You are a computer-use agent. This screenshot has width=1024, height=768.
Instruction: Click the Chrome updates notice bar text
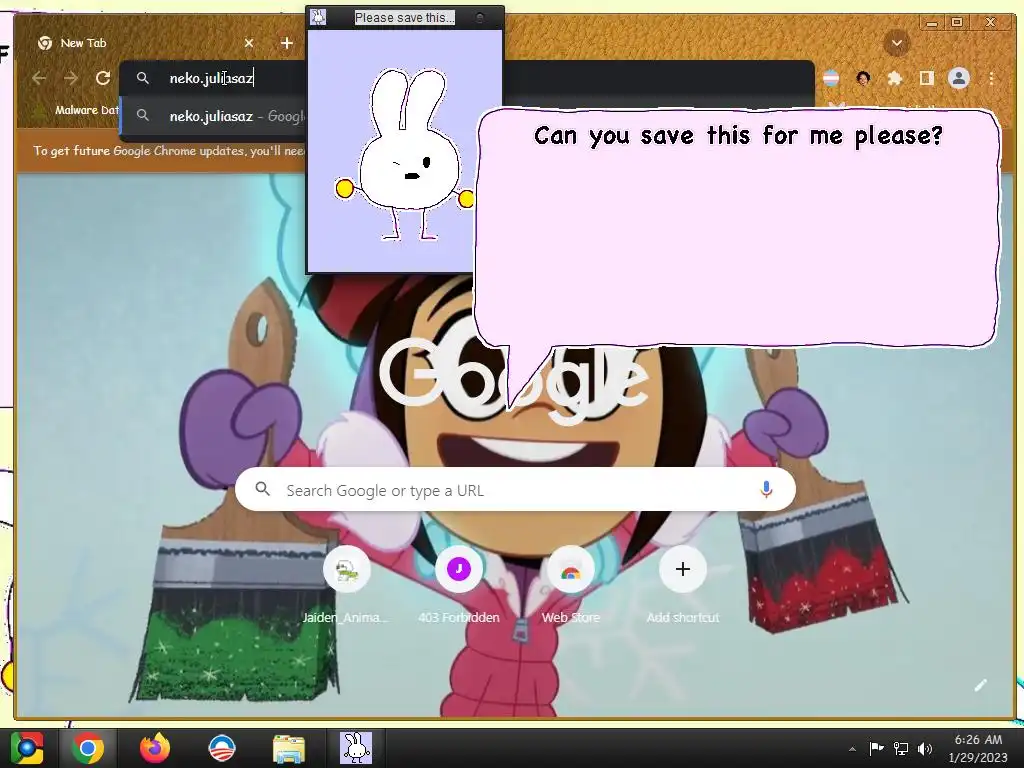click(169, 151)
